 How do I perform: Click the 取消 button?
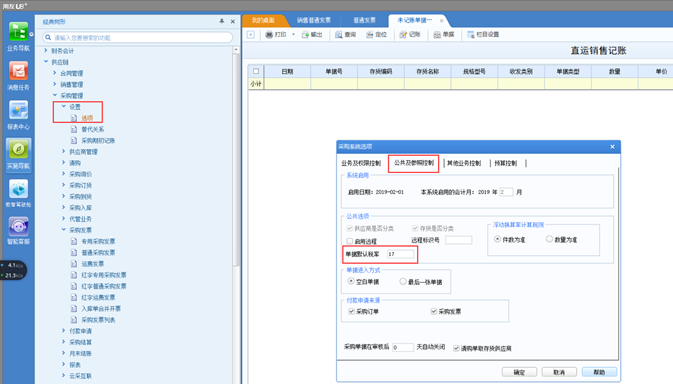(x=559, y=372)
